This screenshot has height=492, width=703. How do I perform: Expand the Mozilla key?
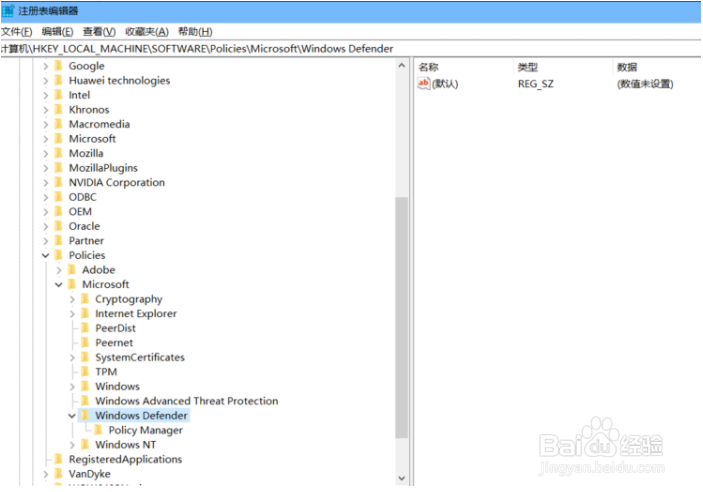(45, 154)
